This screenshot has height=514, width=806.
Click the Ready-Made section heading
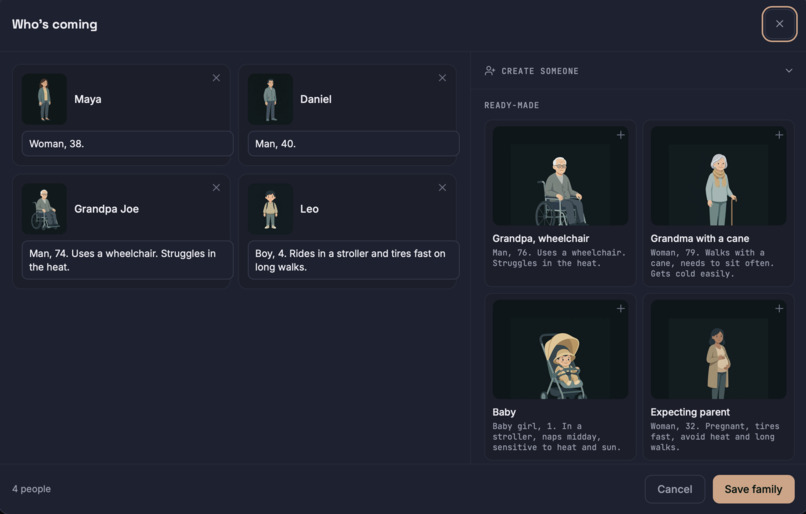point(511,105)
